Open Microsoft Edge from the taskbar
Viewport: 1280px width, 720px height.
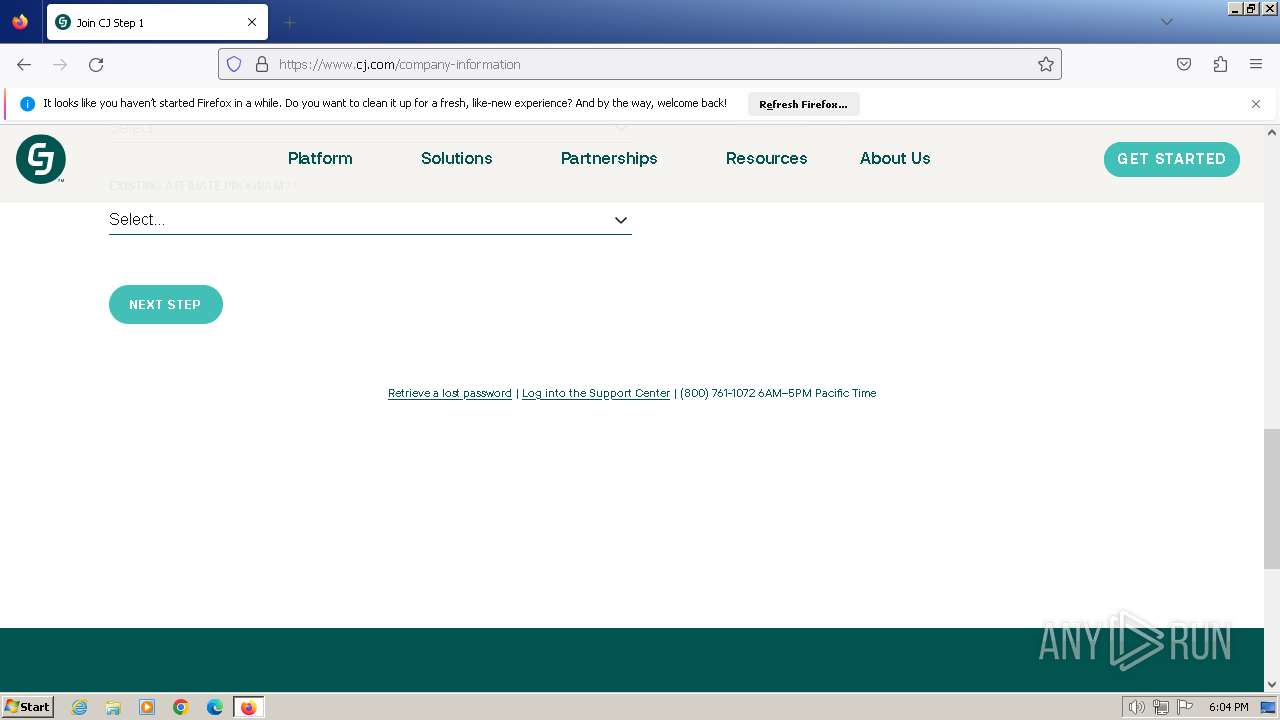tap(215, 707)
